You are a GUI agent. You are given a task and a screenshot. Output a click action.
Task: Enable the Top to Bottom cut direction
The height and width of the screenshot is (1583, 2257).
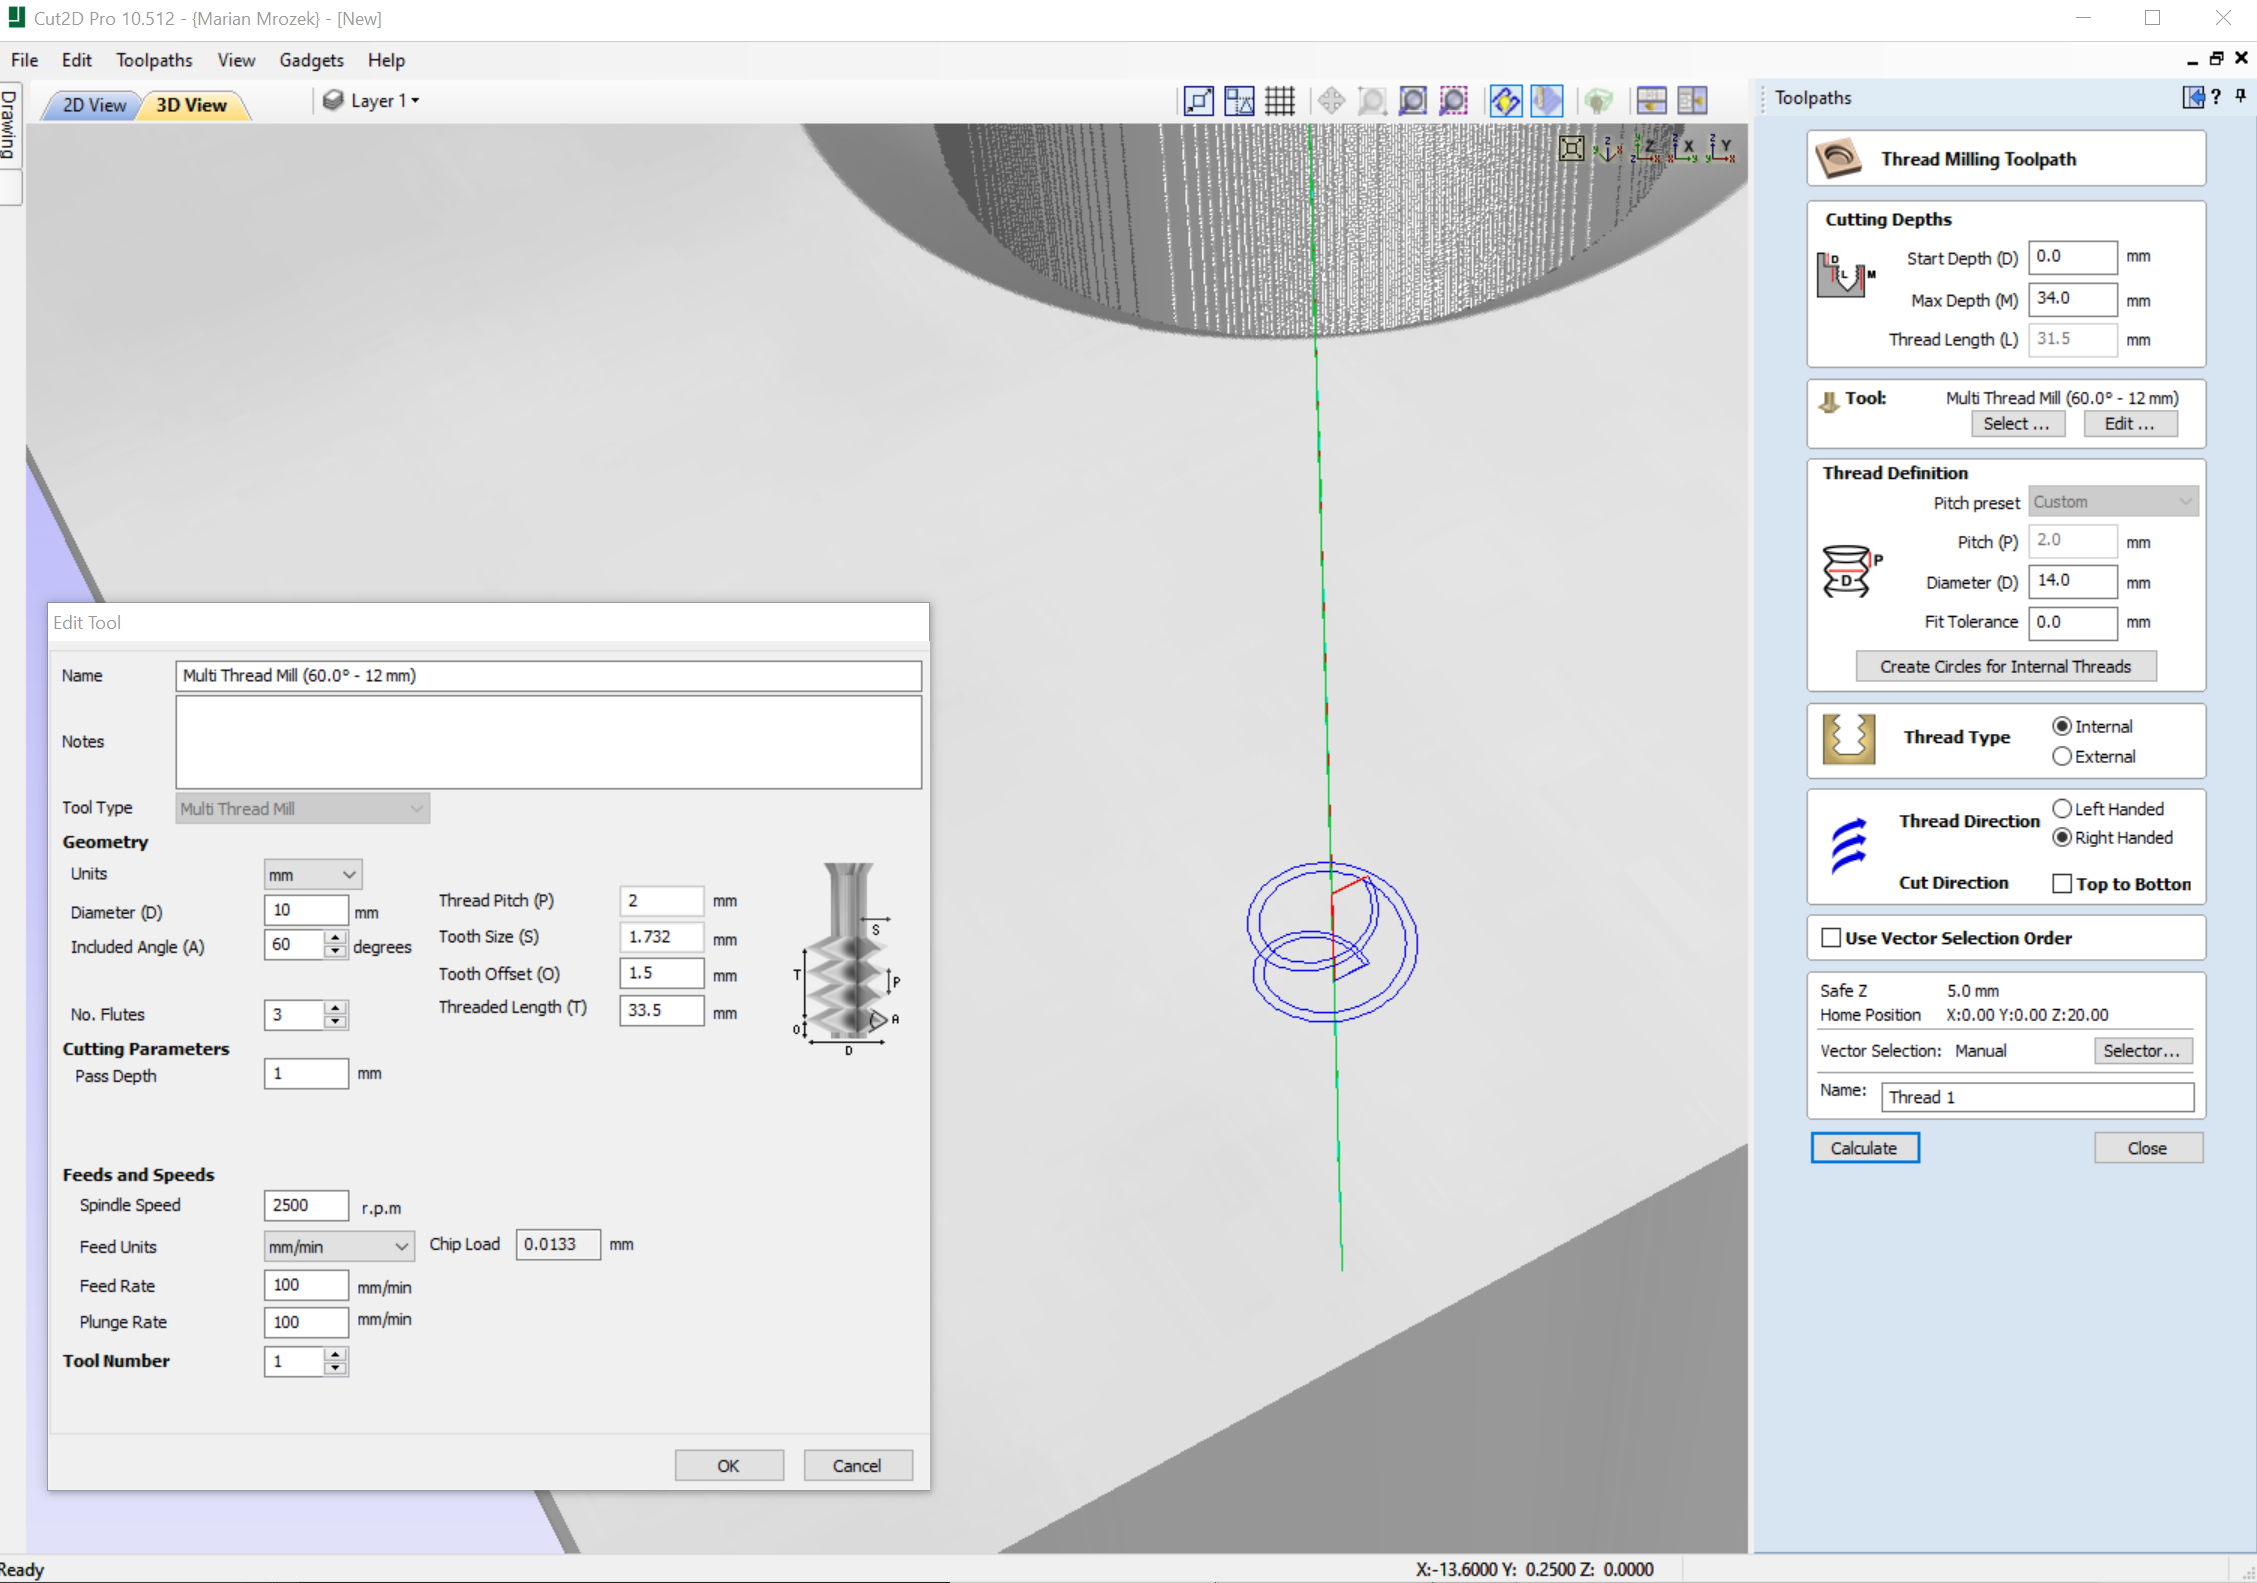tap(2062, 884)
